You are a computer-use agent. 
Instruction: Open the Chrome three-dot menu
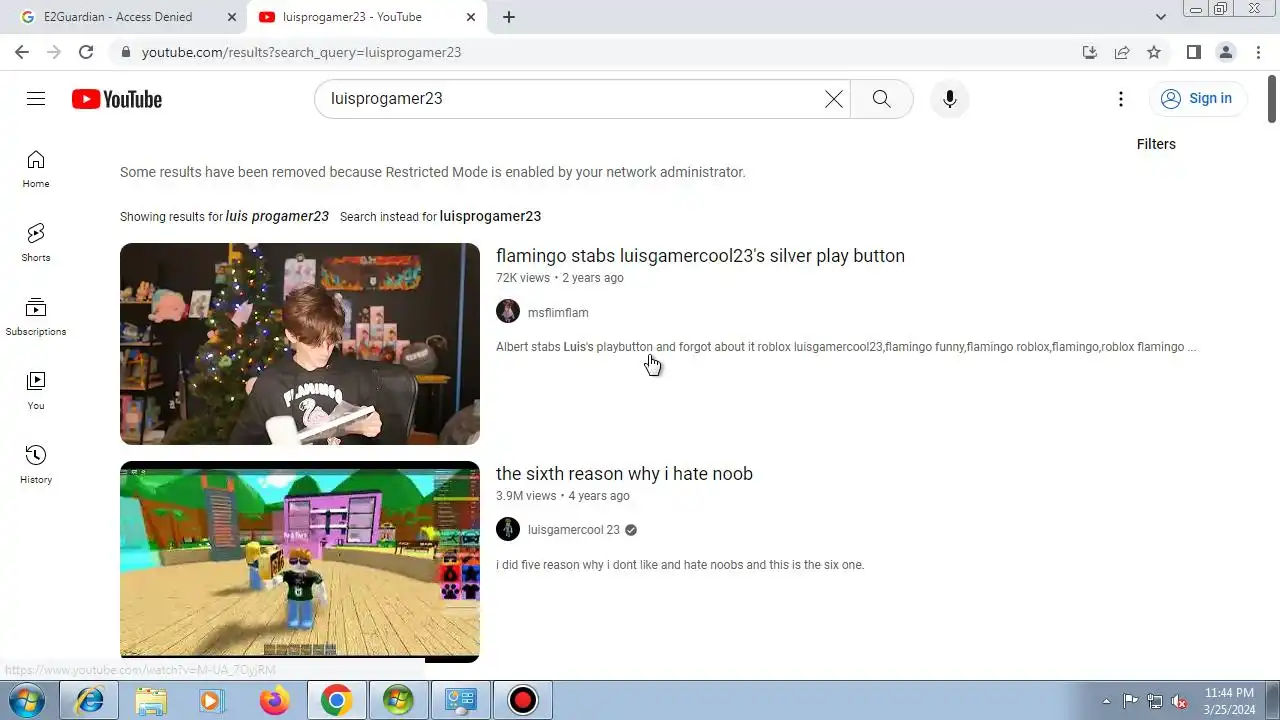click(1258, 52)
